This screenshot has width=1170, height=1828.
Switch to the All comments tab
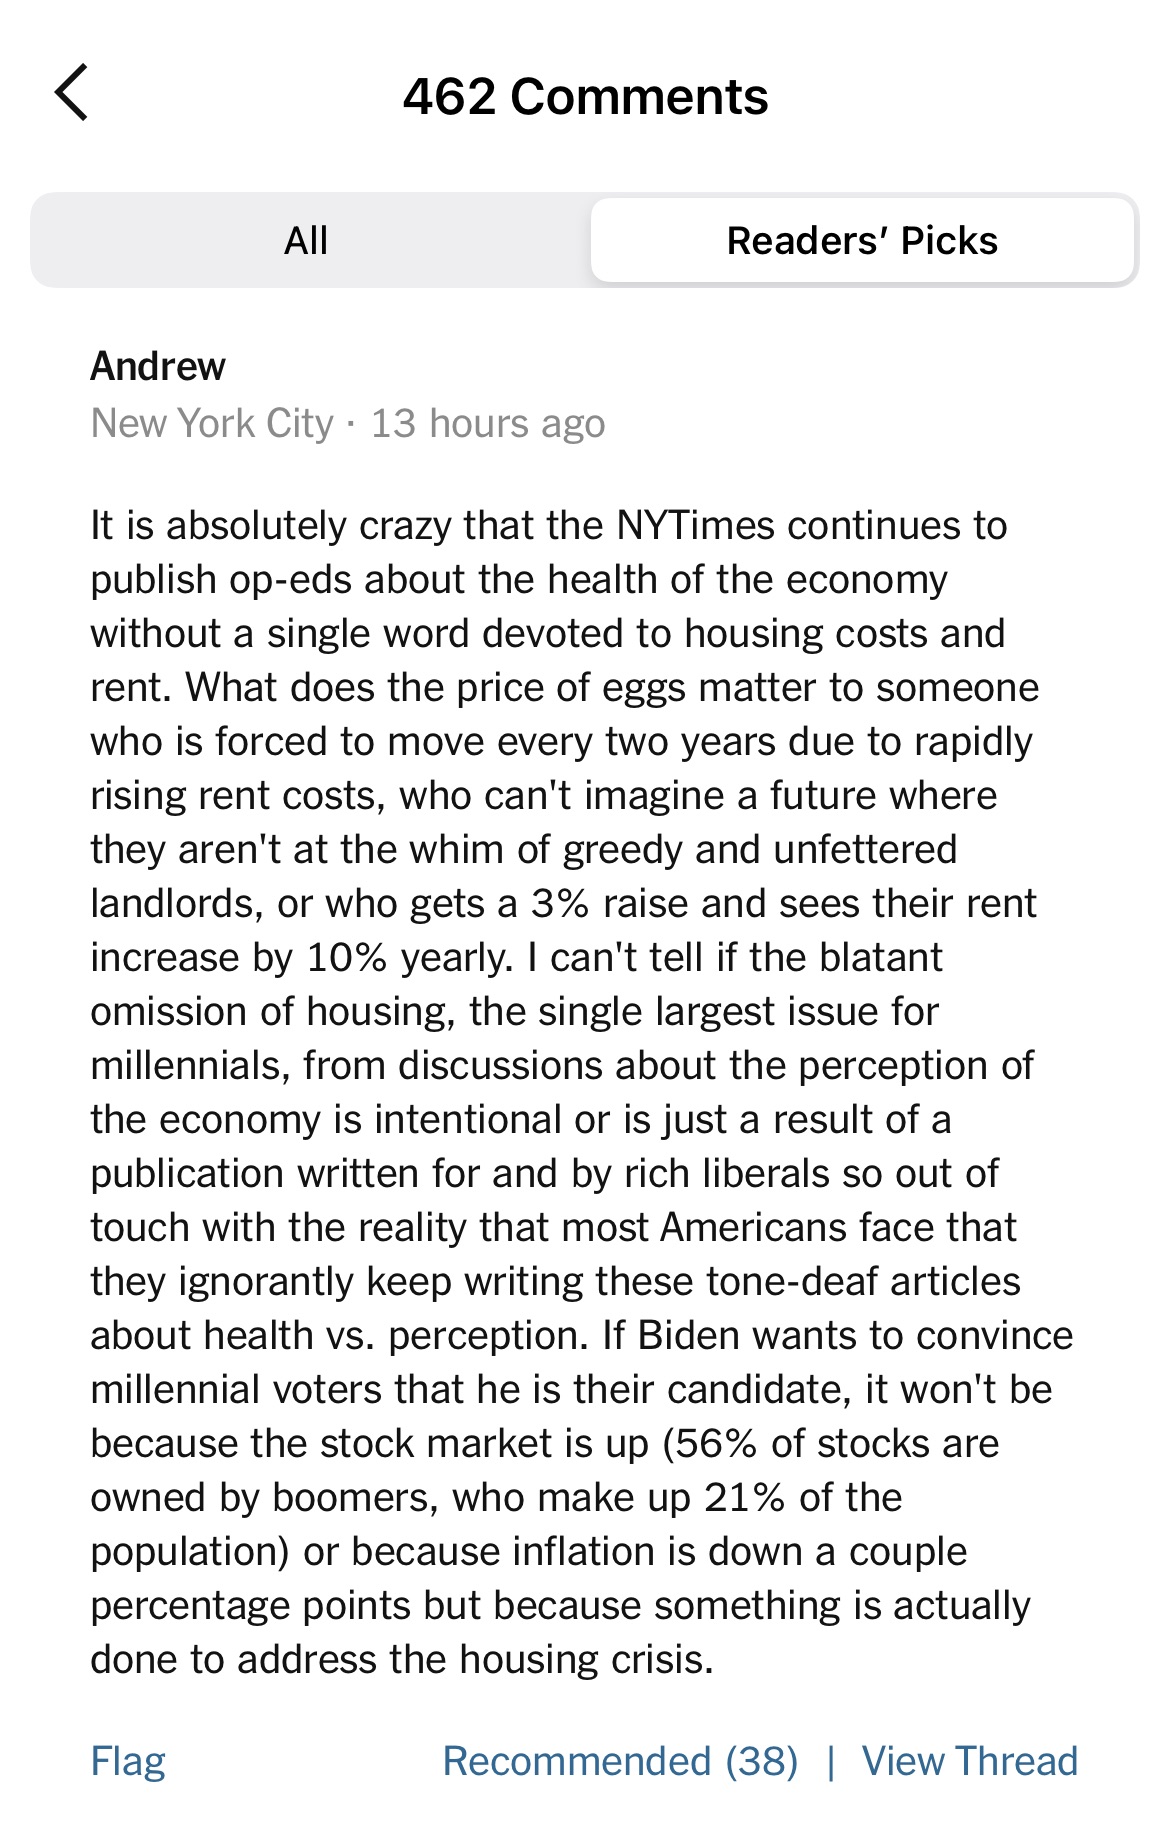click(x=306, y=241)
